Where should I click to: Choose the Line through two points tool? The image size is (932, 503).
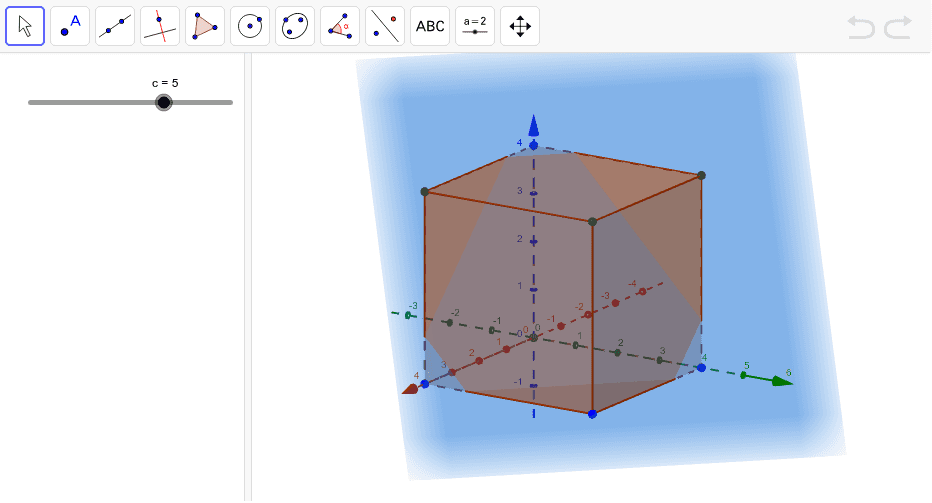[x=115, y=26]
